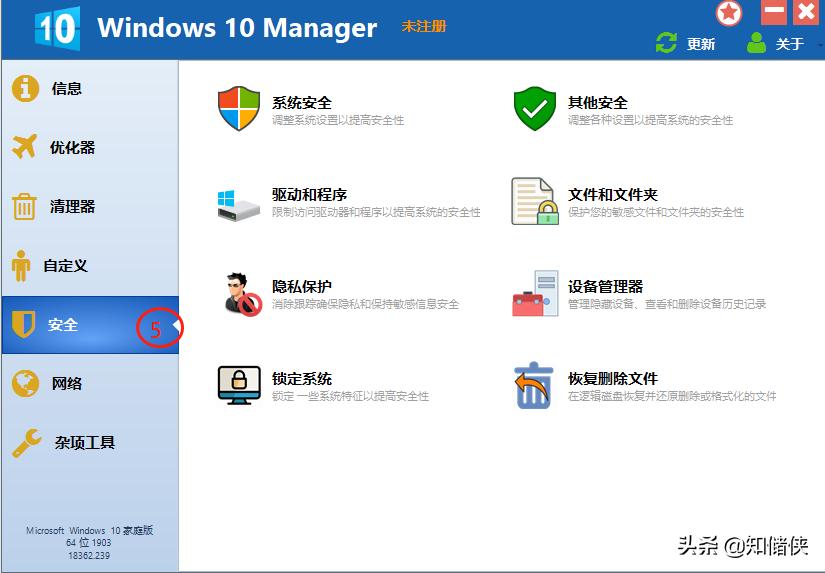
Task: Click the privacy protection agent icon
Action: [x=243, y=294]
